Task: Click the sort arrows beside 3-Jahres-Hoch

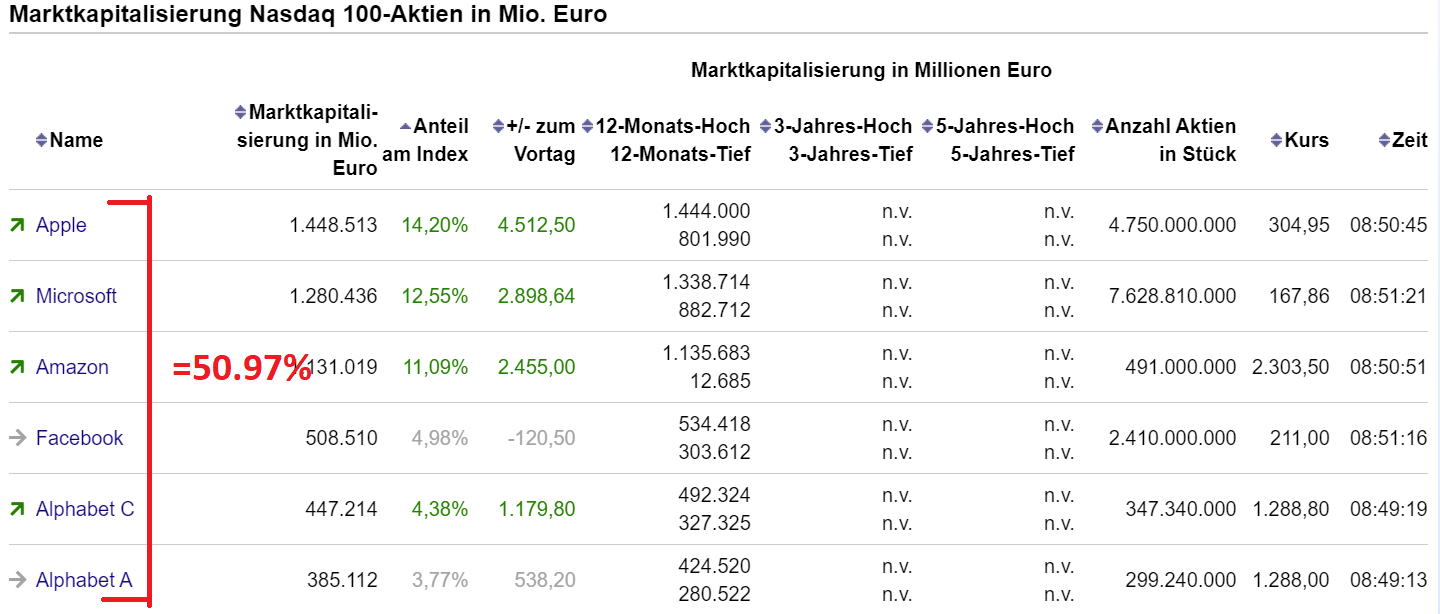Action: 766,126
